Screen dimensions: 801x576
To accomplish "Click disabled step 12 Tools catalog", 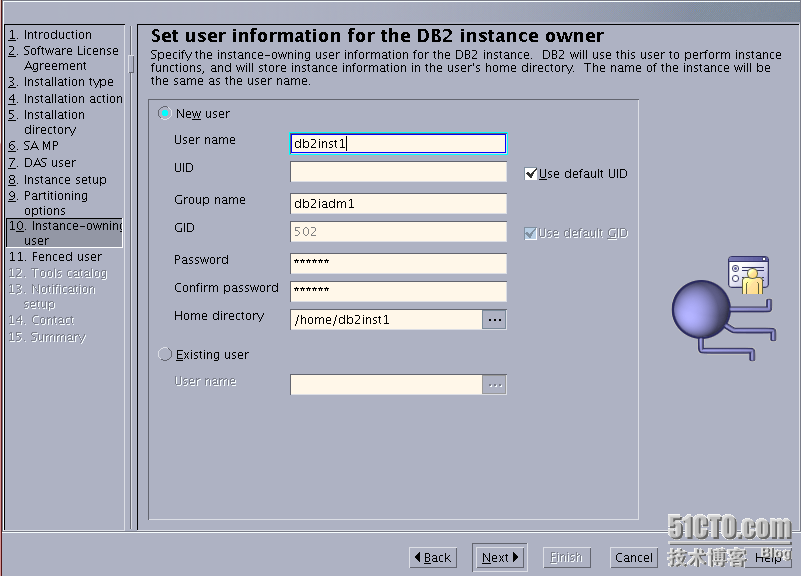I will click(x=58, y=273).
